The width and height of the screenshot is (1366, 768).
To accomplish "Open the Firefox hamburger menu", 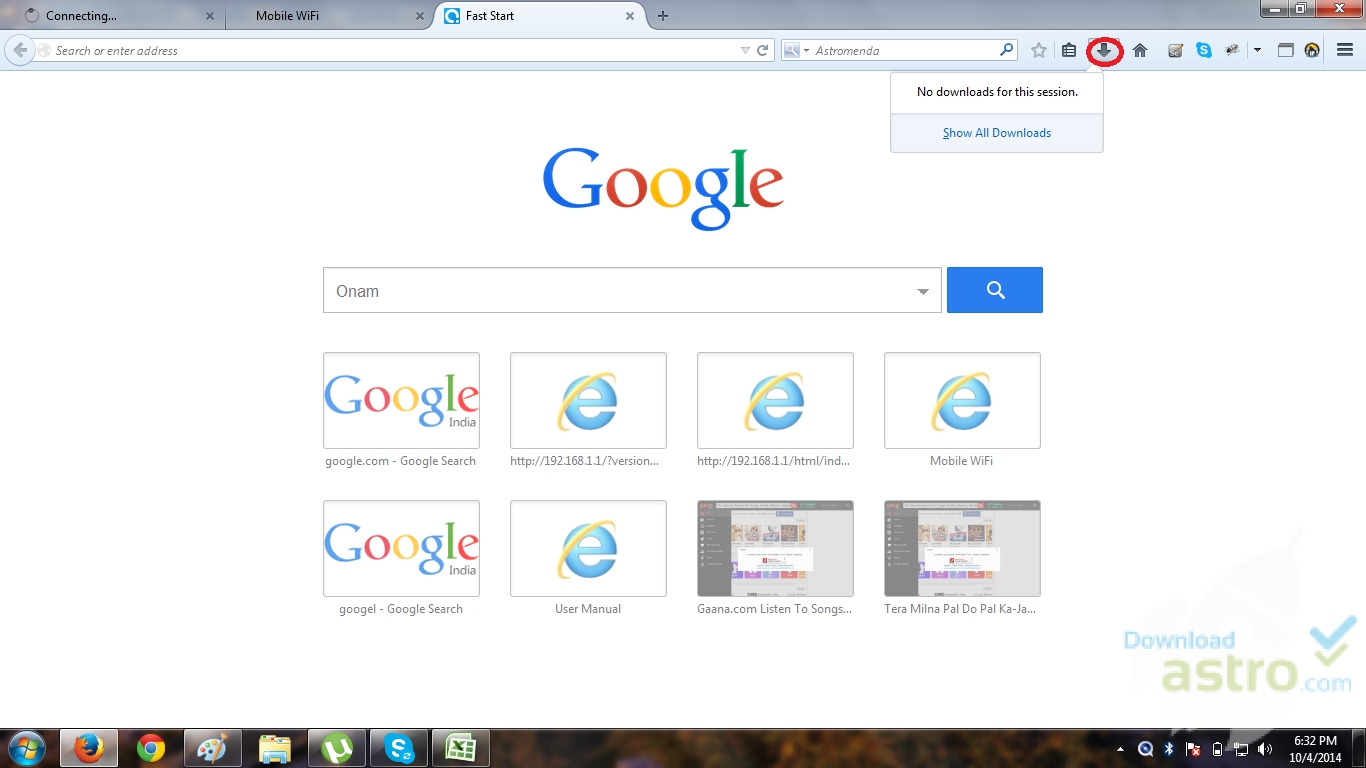I will pos(1345,50).
